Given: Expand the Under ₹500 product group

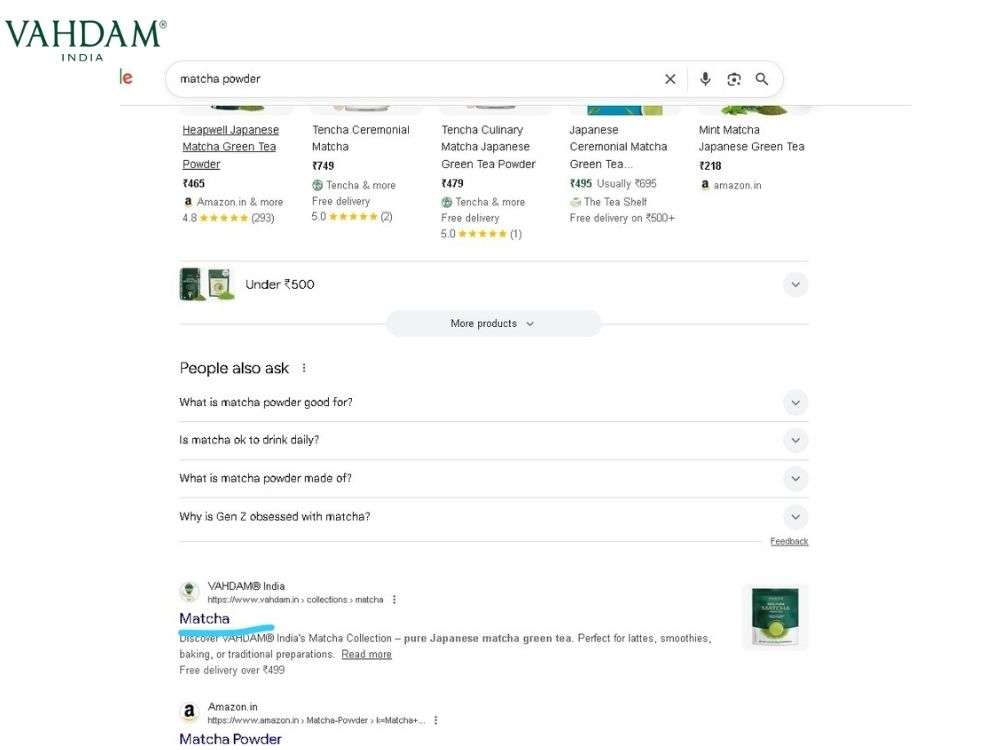Looking at the screenshot, I should point(795,285).
